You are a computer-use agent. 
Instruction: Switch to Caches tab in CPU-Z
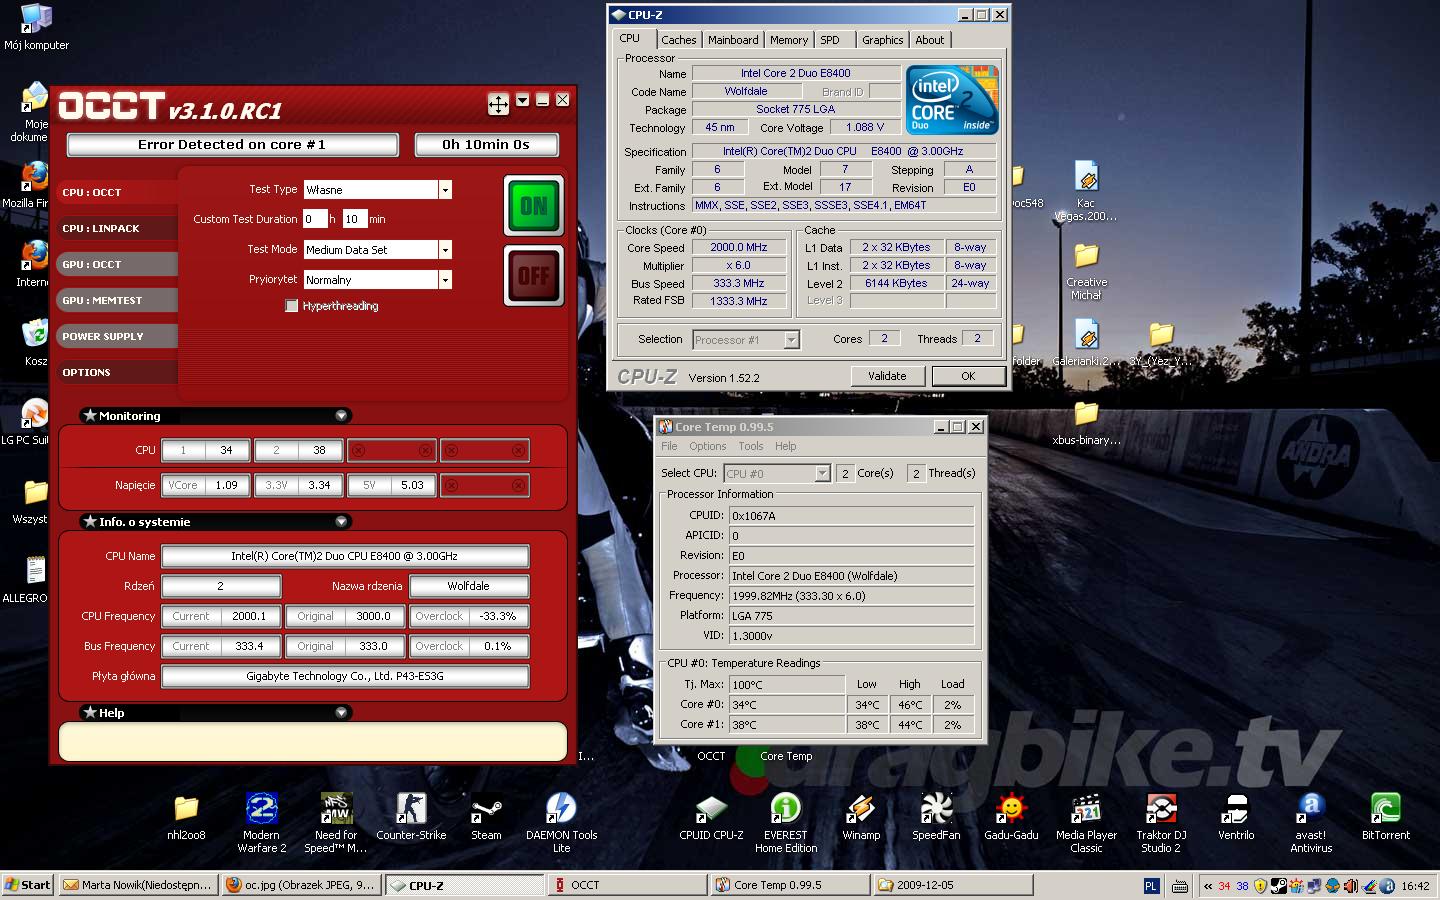678,40
